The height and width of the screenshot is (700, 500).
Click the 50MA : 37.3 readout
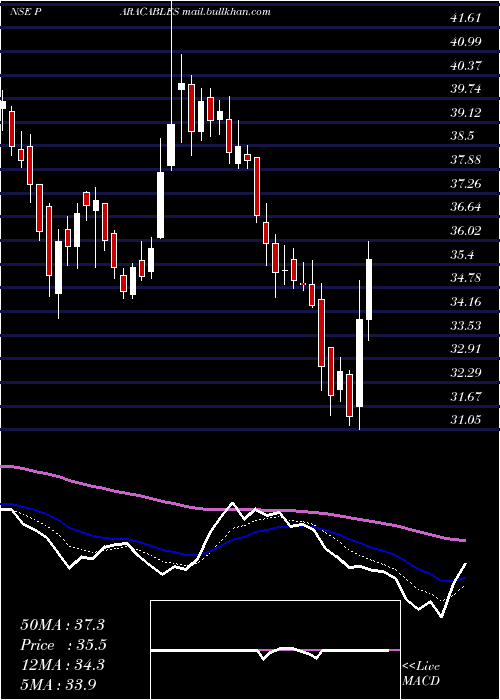62,625
